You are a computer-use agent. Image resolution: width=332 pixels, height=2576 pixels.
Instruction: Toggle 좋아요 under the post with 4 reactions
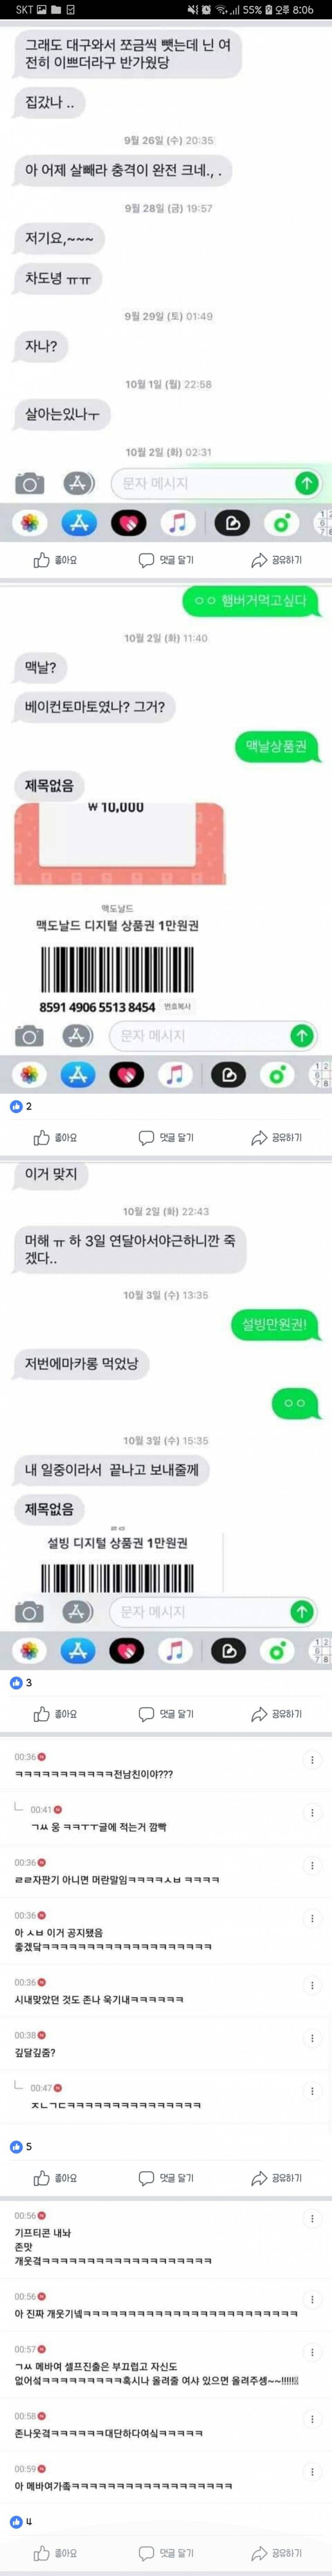tap(55, 2552)
